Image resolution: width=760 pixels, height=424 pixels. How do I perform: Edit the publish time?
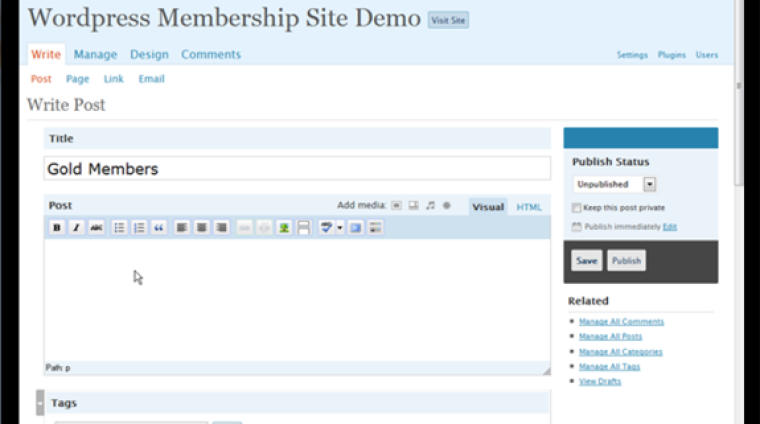click(670, 227)
